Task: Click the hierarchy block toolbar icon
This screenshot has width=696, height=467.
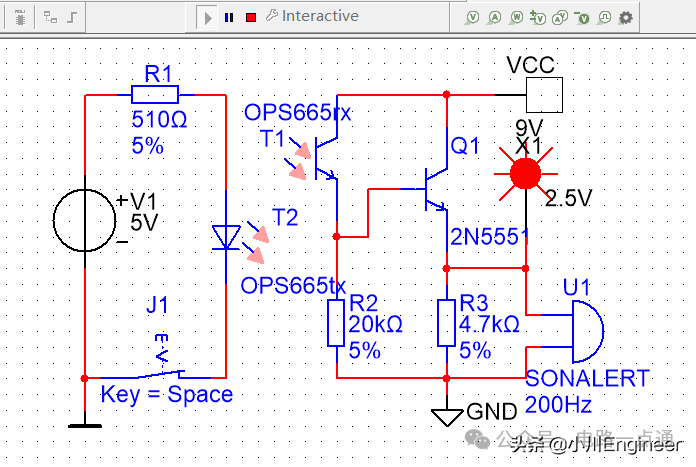Action: pos(50,18)
